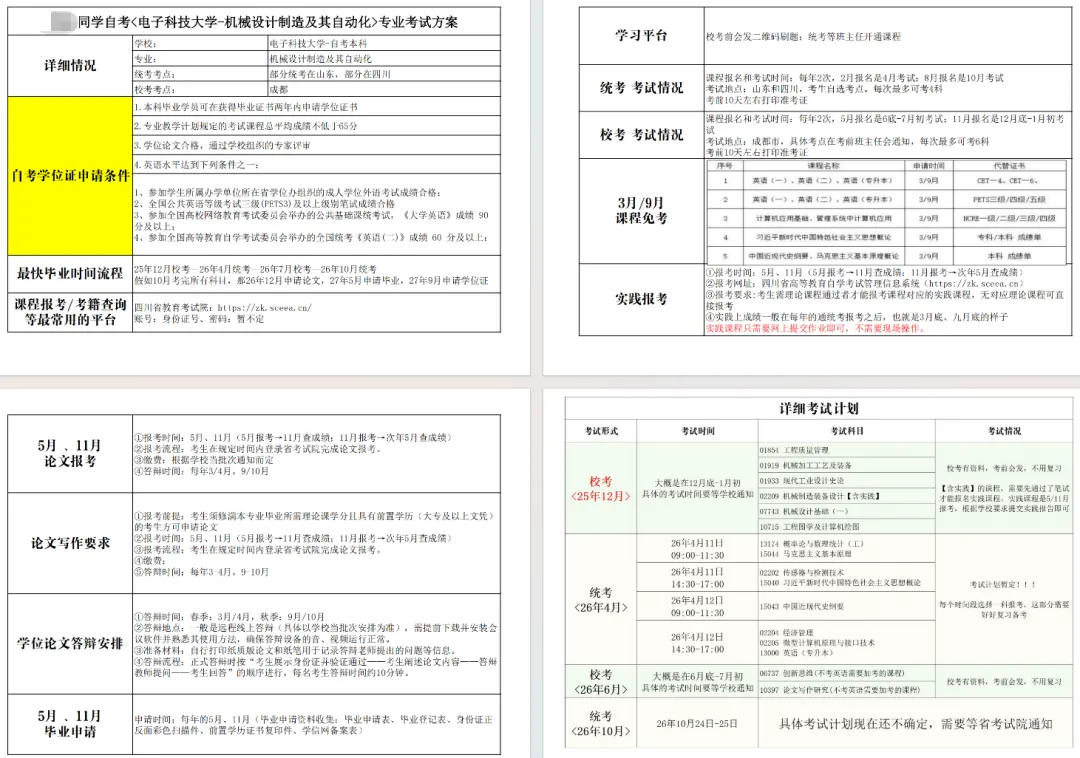Click the '统考考点:' label cell
Image resolution: width=1080 pixels, height=758 pixels.
click(x=200, y=74)
